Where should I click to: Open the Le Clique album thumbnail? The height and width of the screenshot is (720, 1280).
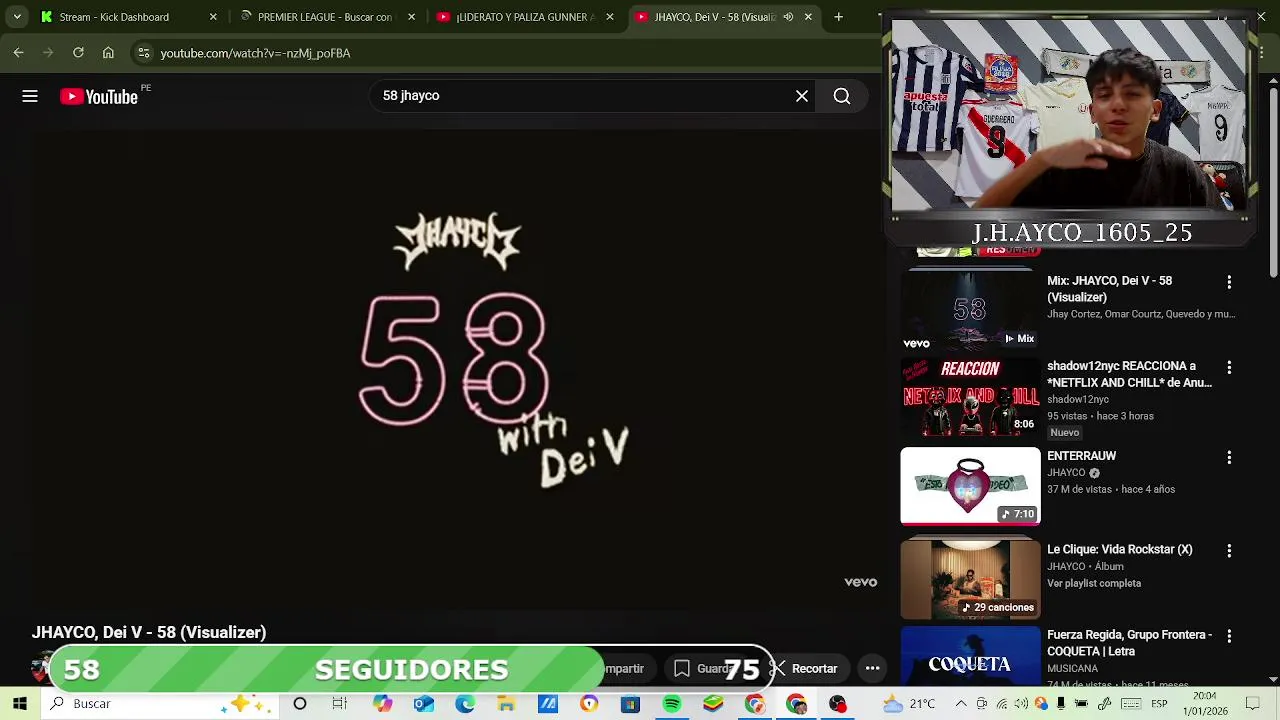point(970,578)
